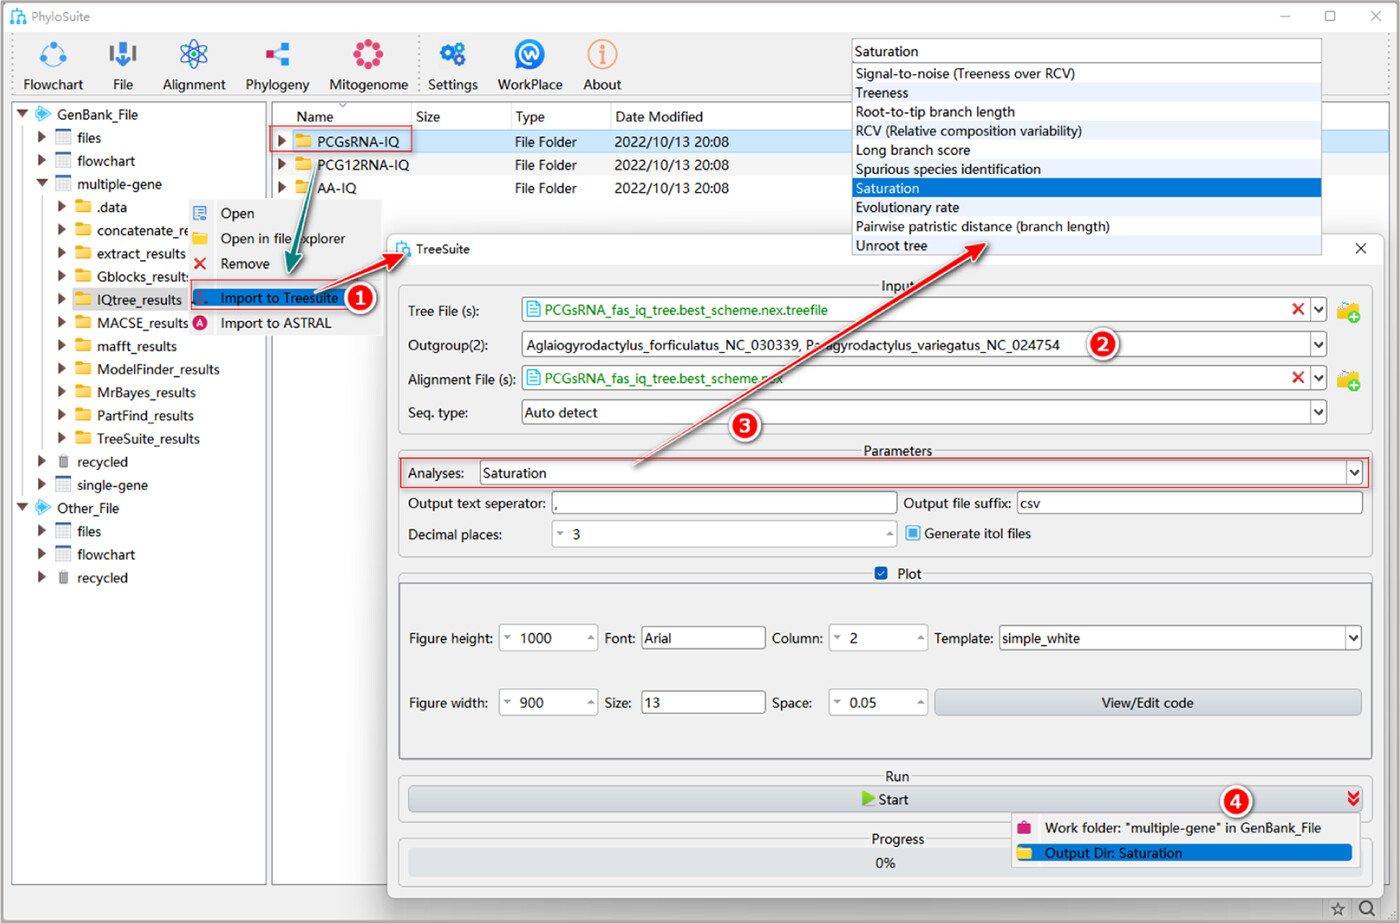Click the red double-arrow next to Start
This screenshot has width=1400, height=923.
1353,798
